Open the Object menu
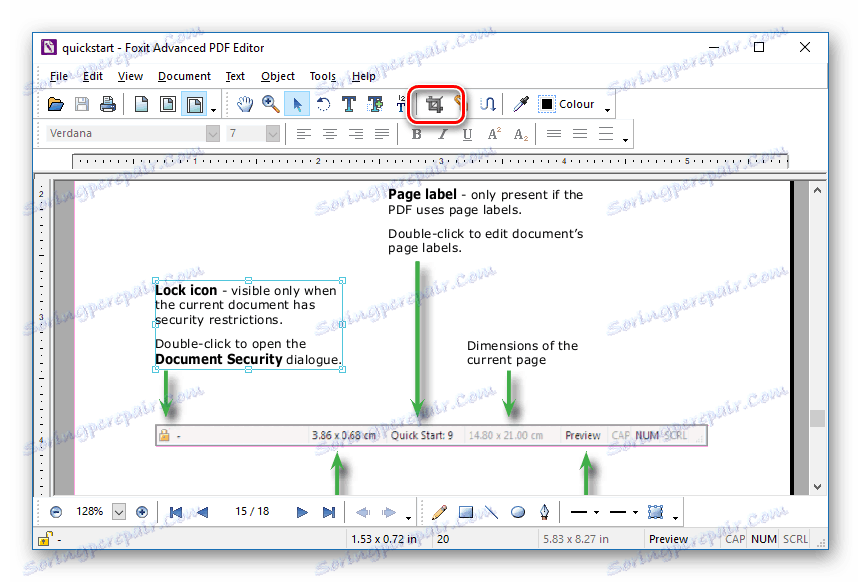 (x=278, y=76)
